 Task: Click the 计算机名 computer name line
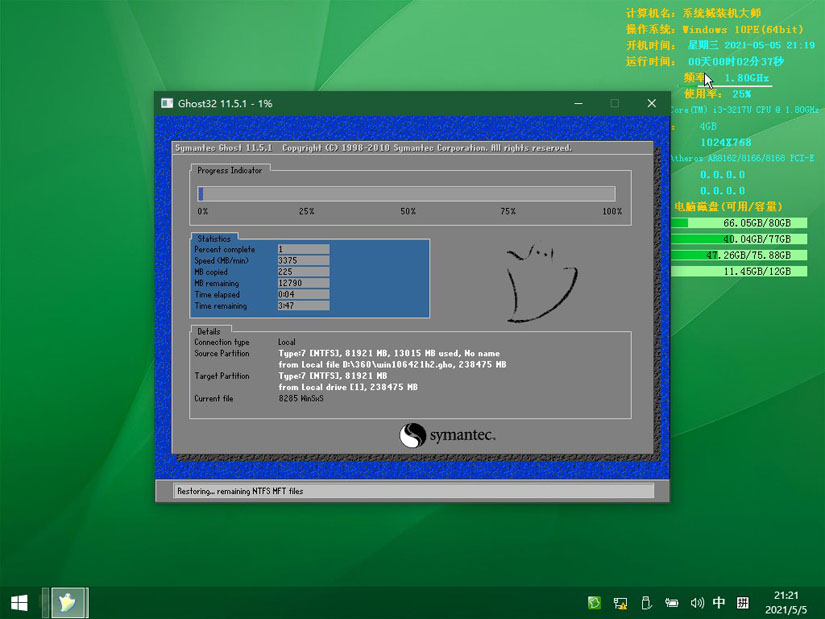pos(693,13)
